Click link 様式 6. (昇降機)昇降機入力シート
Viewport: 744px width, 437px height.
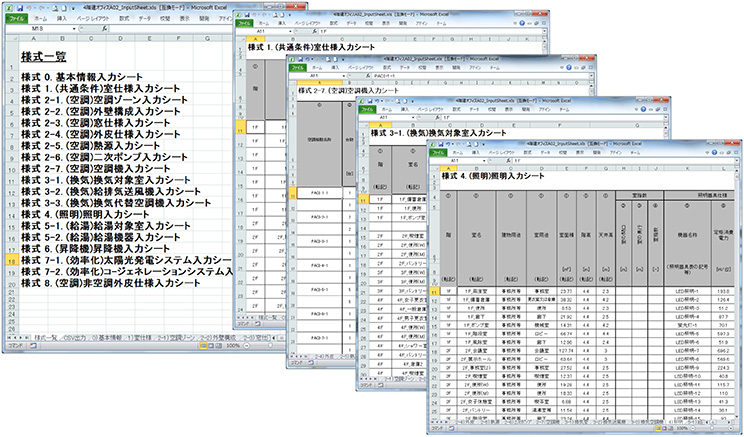pyautogui.click(x=95, y=249)
